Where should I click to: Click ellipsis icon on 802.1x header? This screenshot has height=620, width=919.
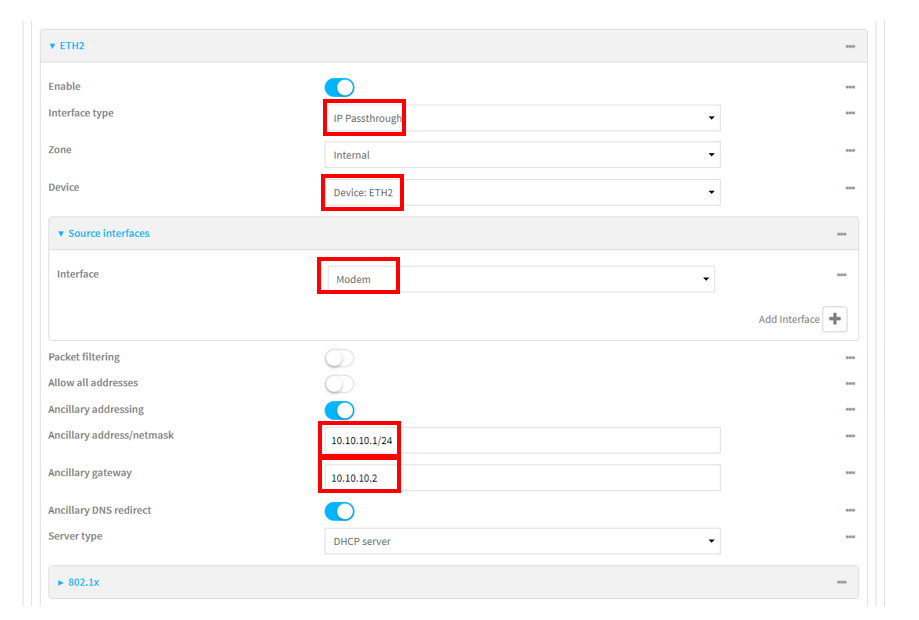coord(841,582)
